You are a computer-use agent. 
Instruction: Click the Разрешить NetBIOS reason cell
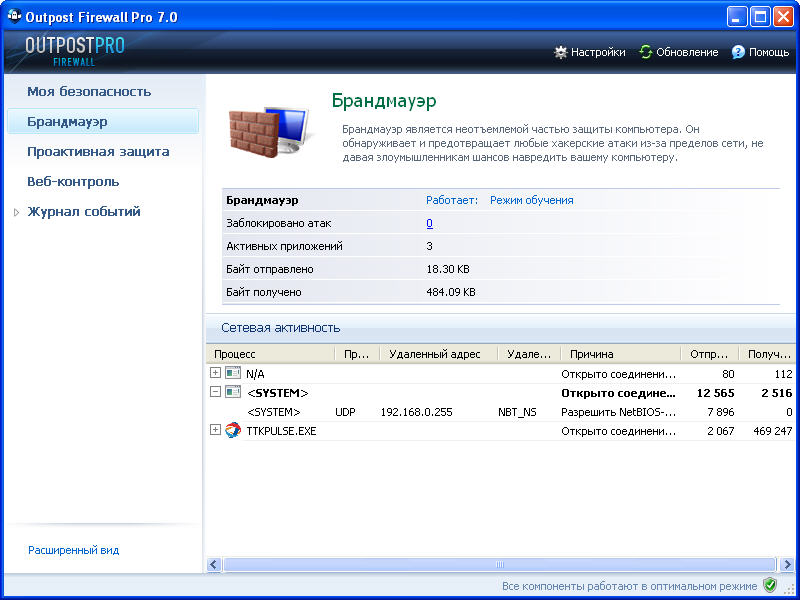[x=618, y=412]
